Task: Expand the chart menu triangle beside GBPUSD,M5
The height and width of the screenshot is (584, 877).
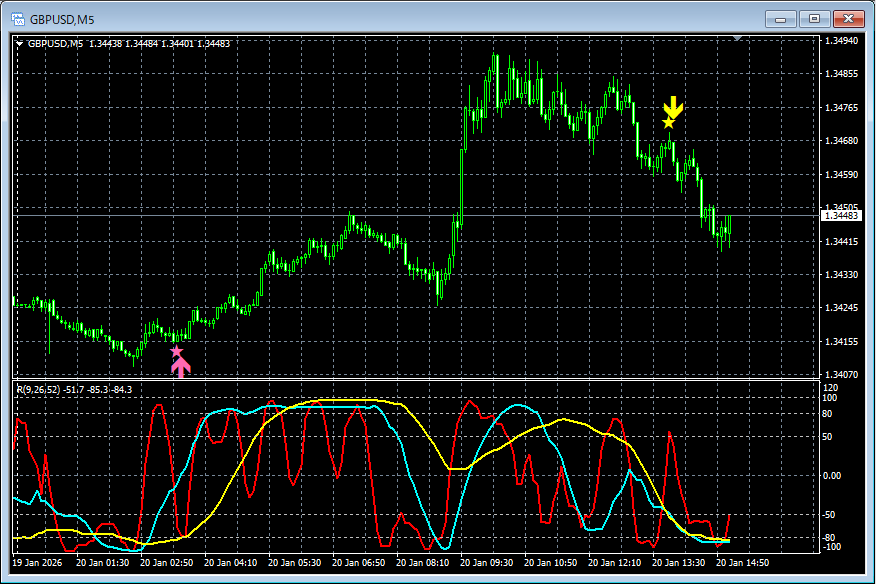Action: [x=20, y=44]
